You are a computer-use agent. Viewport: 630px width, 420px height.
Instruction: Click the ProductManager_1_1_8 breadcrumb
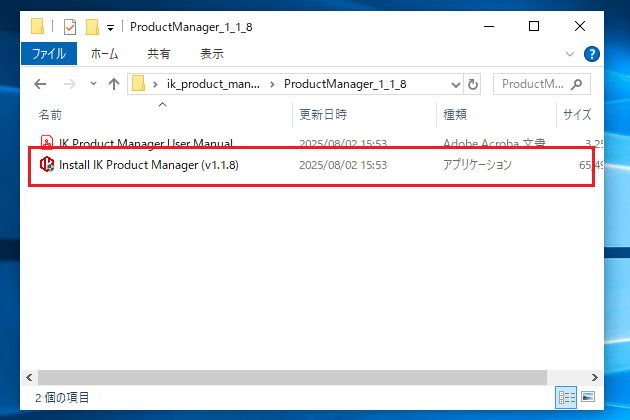[x=345, y=84]
